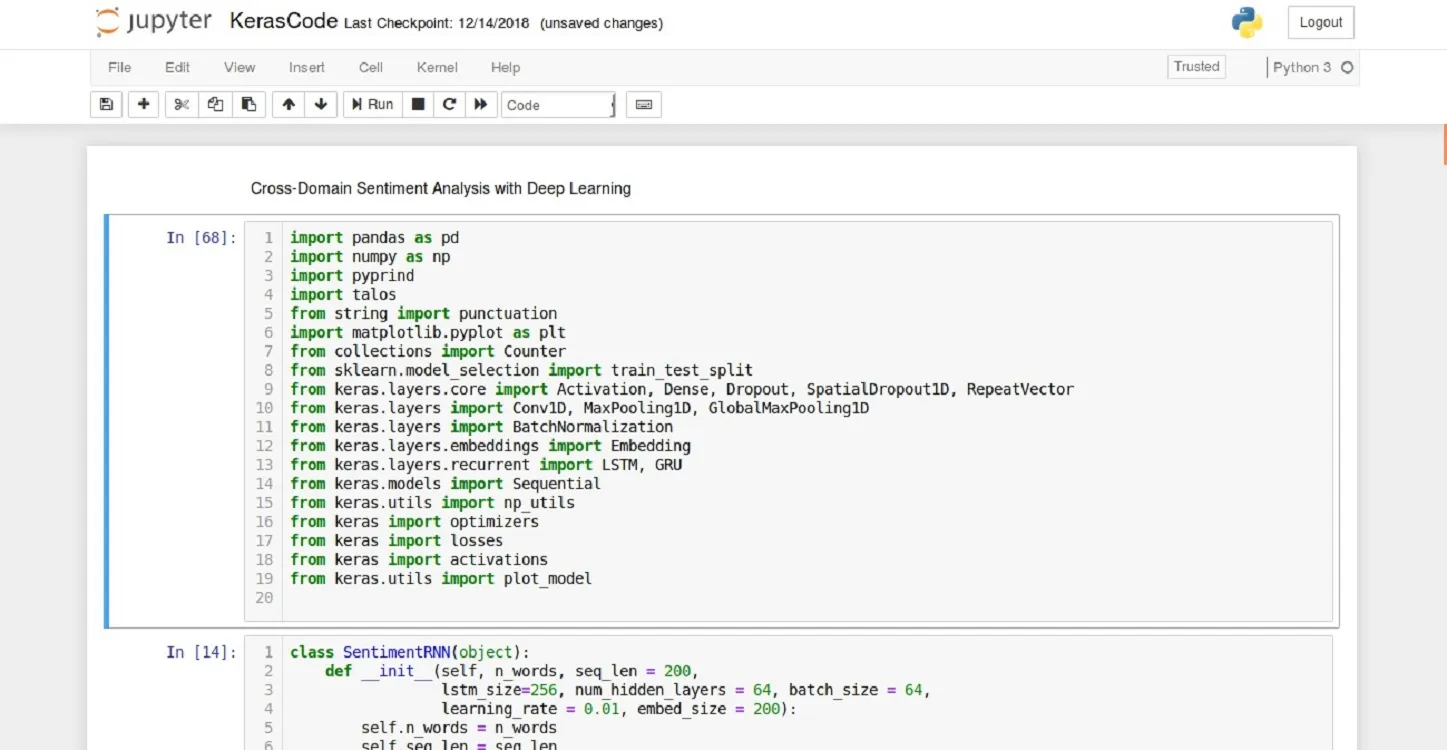Click the Logout button

(x=1320, y=22)
